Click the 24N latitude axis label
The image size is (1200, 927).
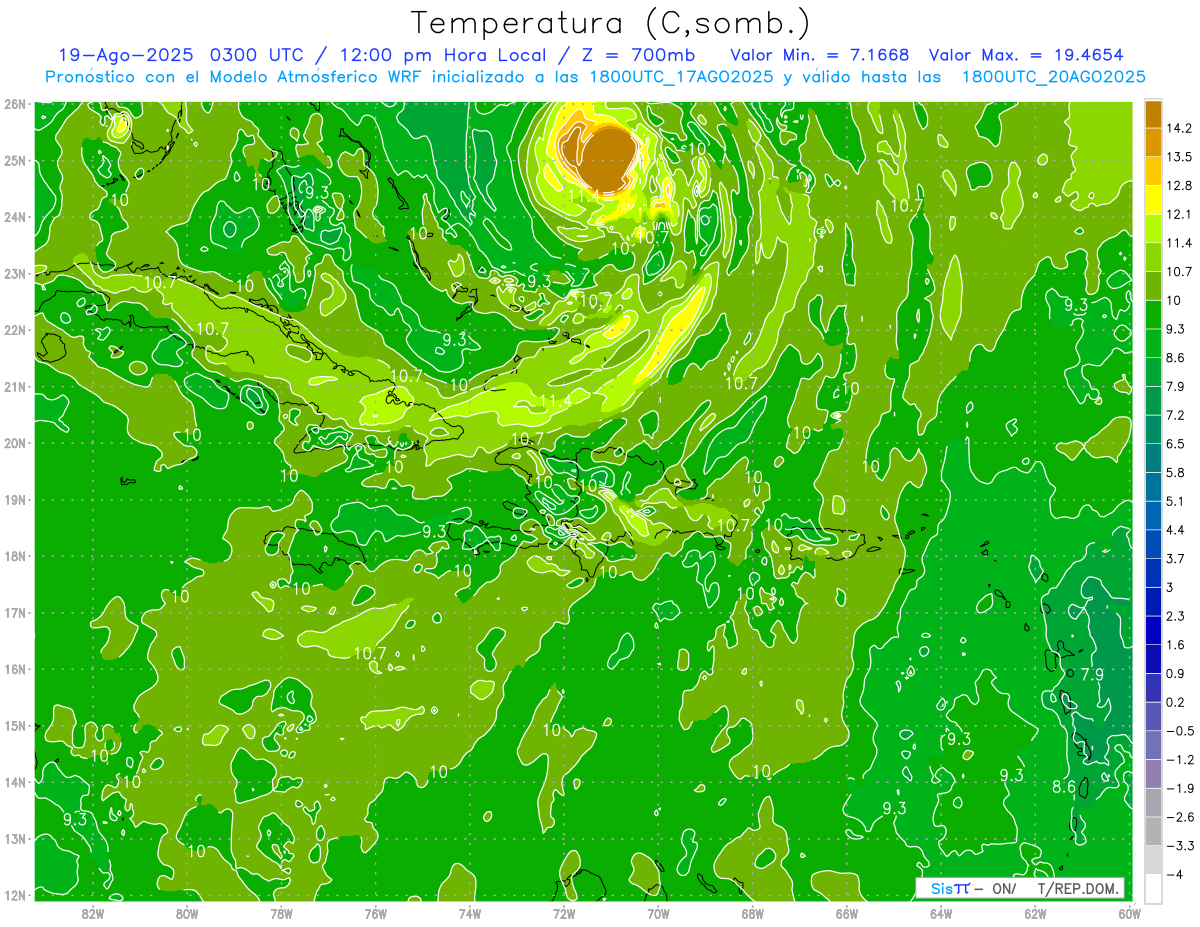[x=14, y=217]
